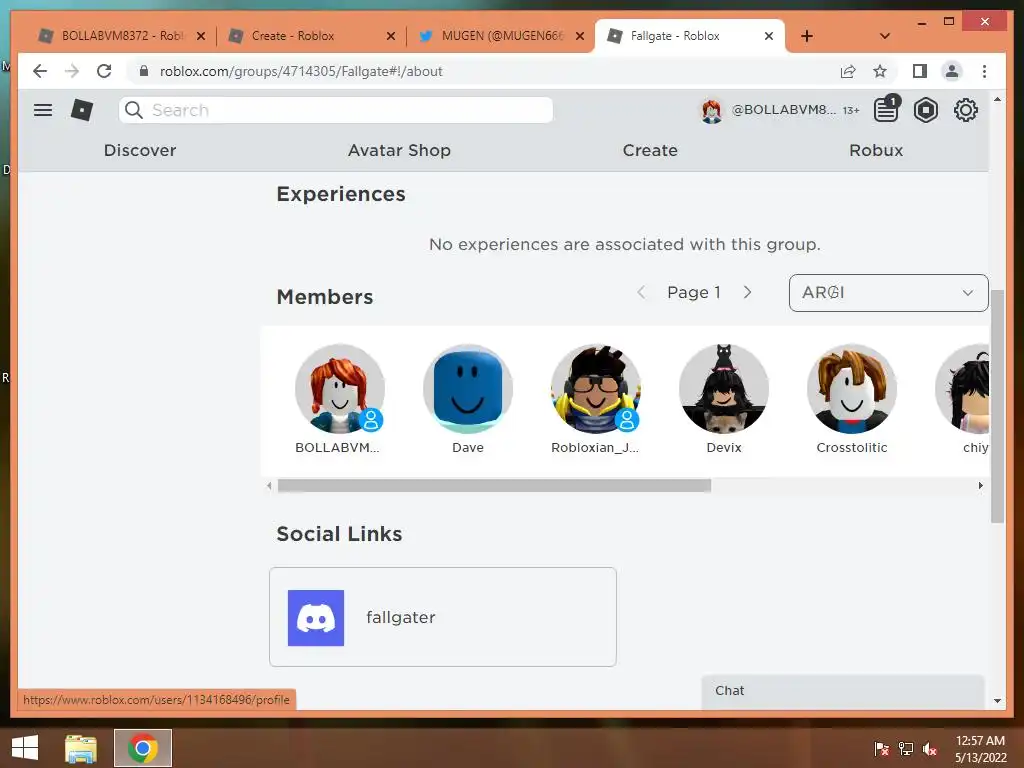
Task: Click the Action Center flag tray icon
Action: tap(881, 749)
